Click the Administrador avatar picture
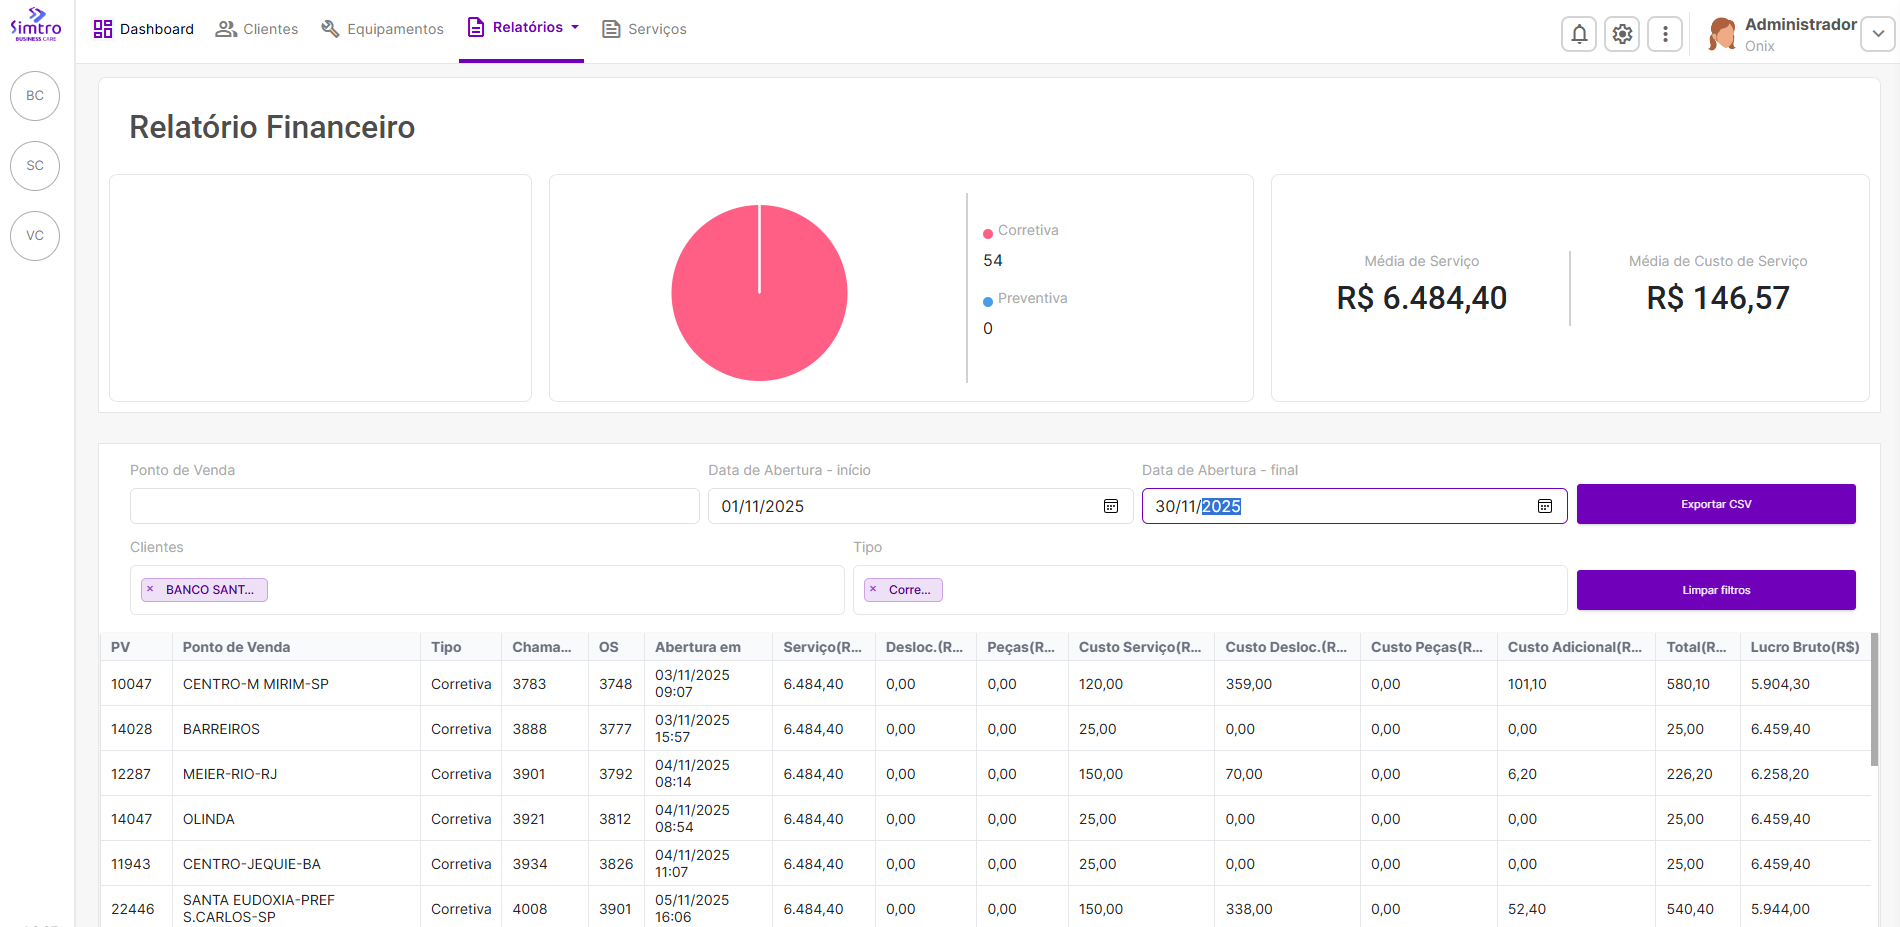Viewport: 1900px width, 927px height. tap(1722, 34)
